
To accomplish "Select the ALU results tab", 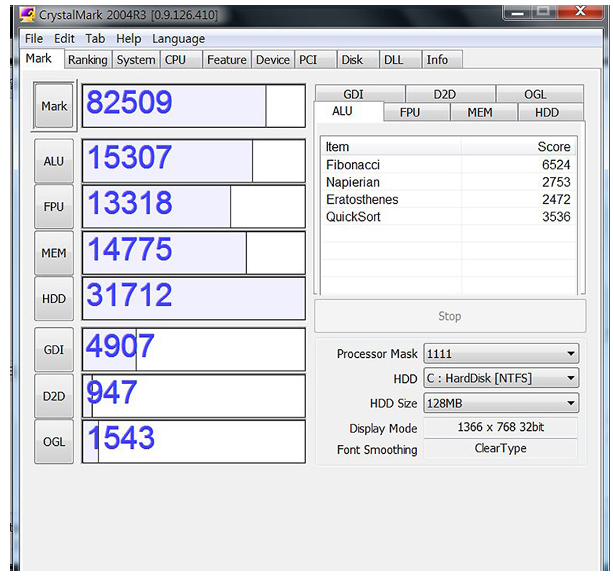I will 349,111.
